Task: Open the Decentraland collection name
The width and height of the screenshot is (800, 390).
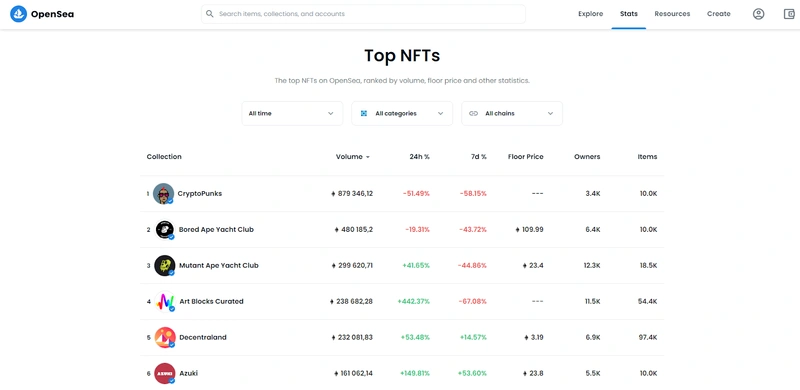Action: point(203,337)
